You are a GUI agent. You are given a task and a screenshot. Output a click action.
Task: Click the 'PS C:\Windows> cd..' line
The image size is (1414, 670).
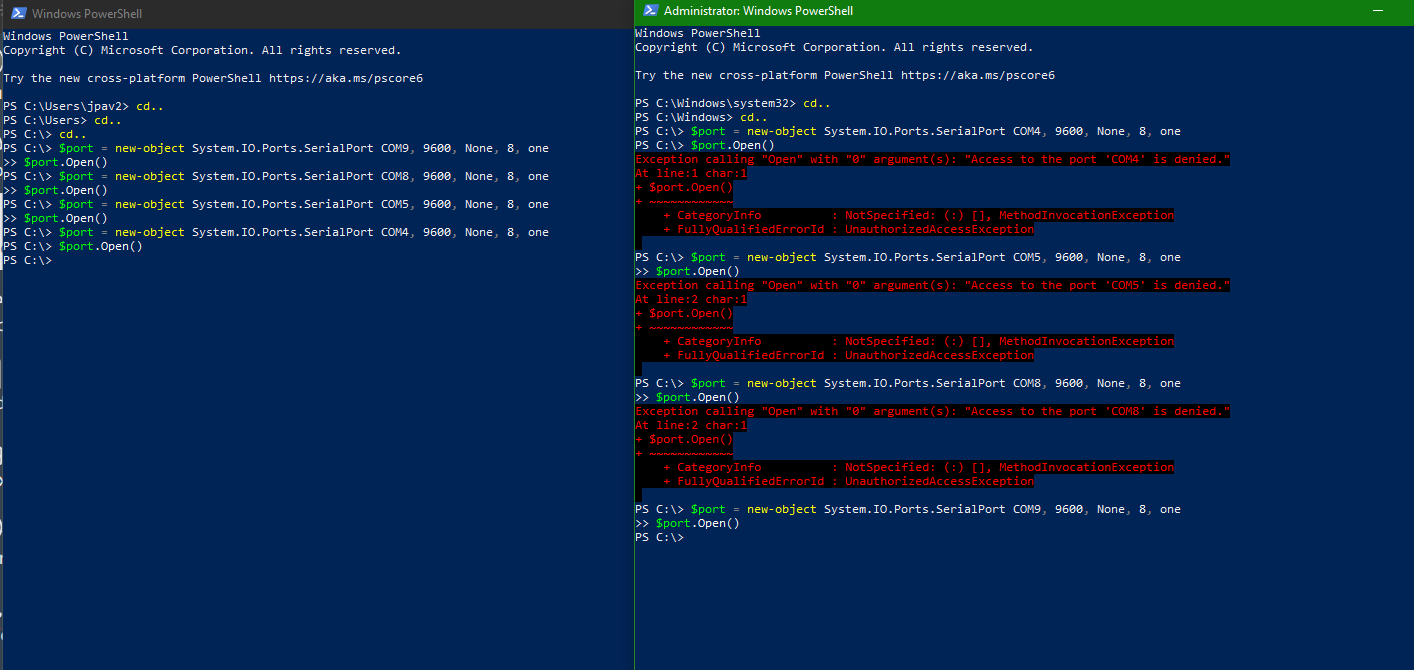pos(701,117)
